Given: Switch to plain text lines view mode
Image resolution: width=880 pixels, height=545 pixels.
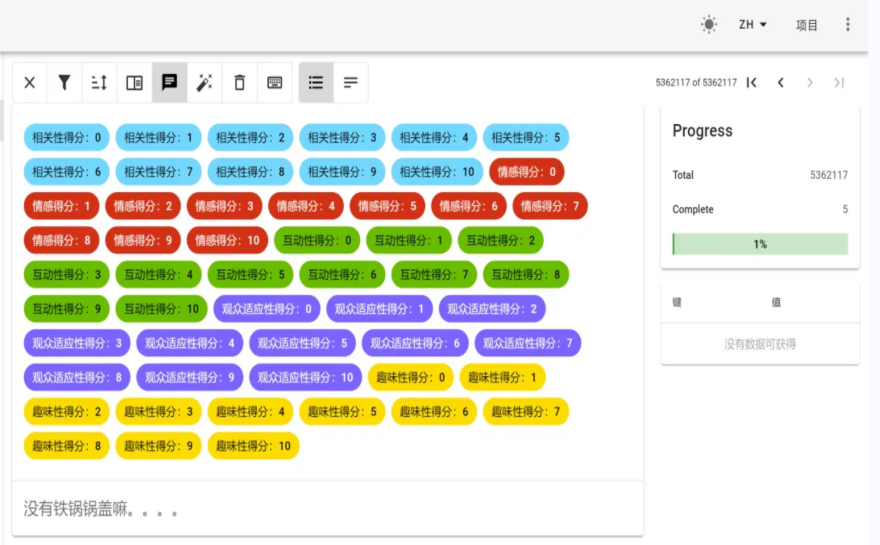Looking at the screenshot, I should point(351,83).
